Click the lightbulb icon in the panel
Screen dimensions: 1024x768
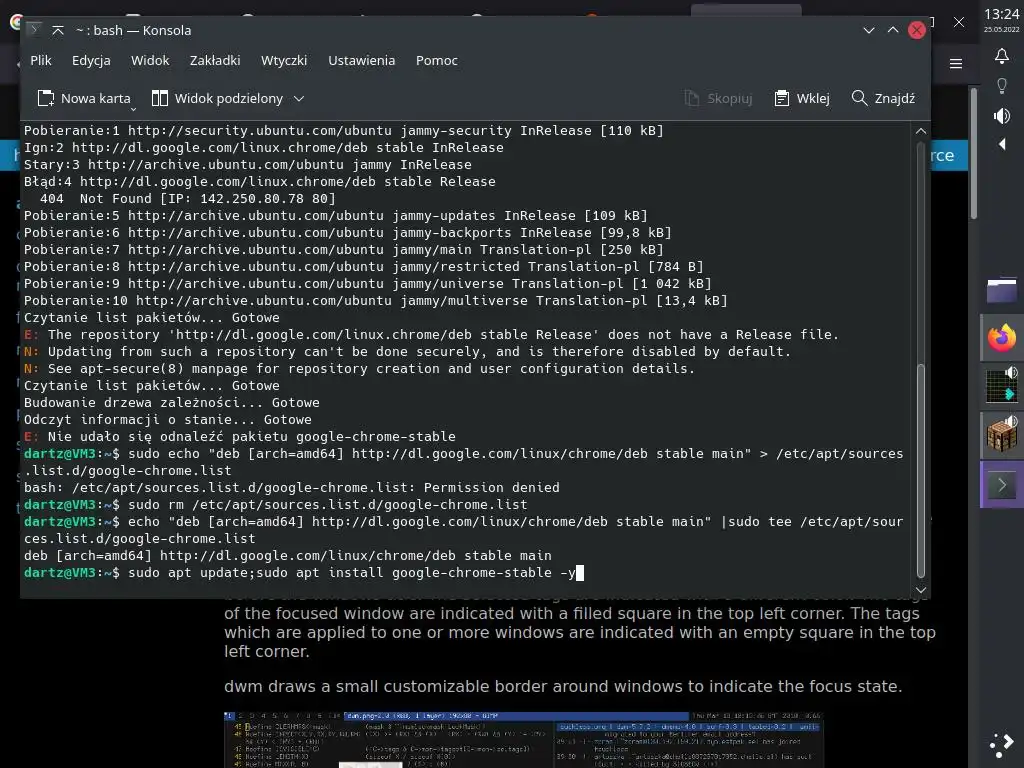[x=1002, y=86]
